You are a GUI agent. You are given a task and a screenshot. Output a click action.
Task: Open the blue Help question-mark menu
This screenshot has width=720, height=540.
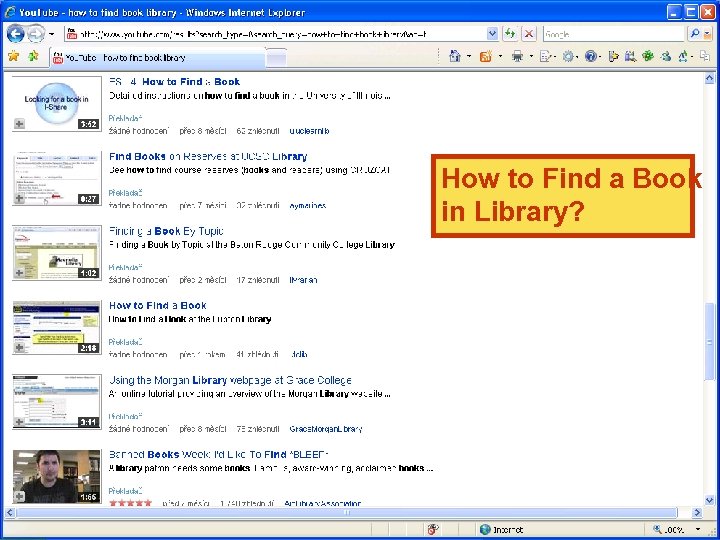click(x=592, y=56)
